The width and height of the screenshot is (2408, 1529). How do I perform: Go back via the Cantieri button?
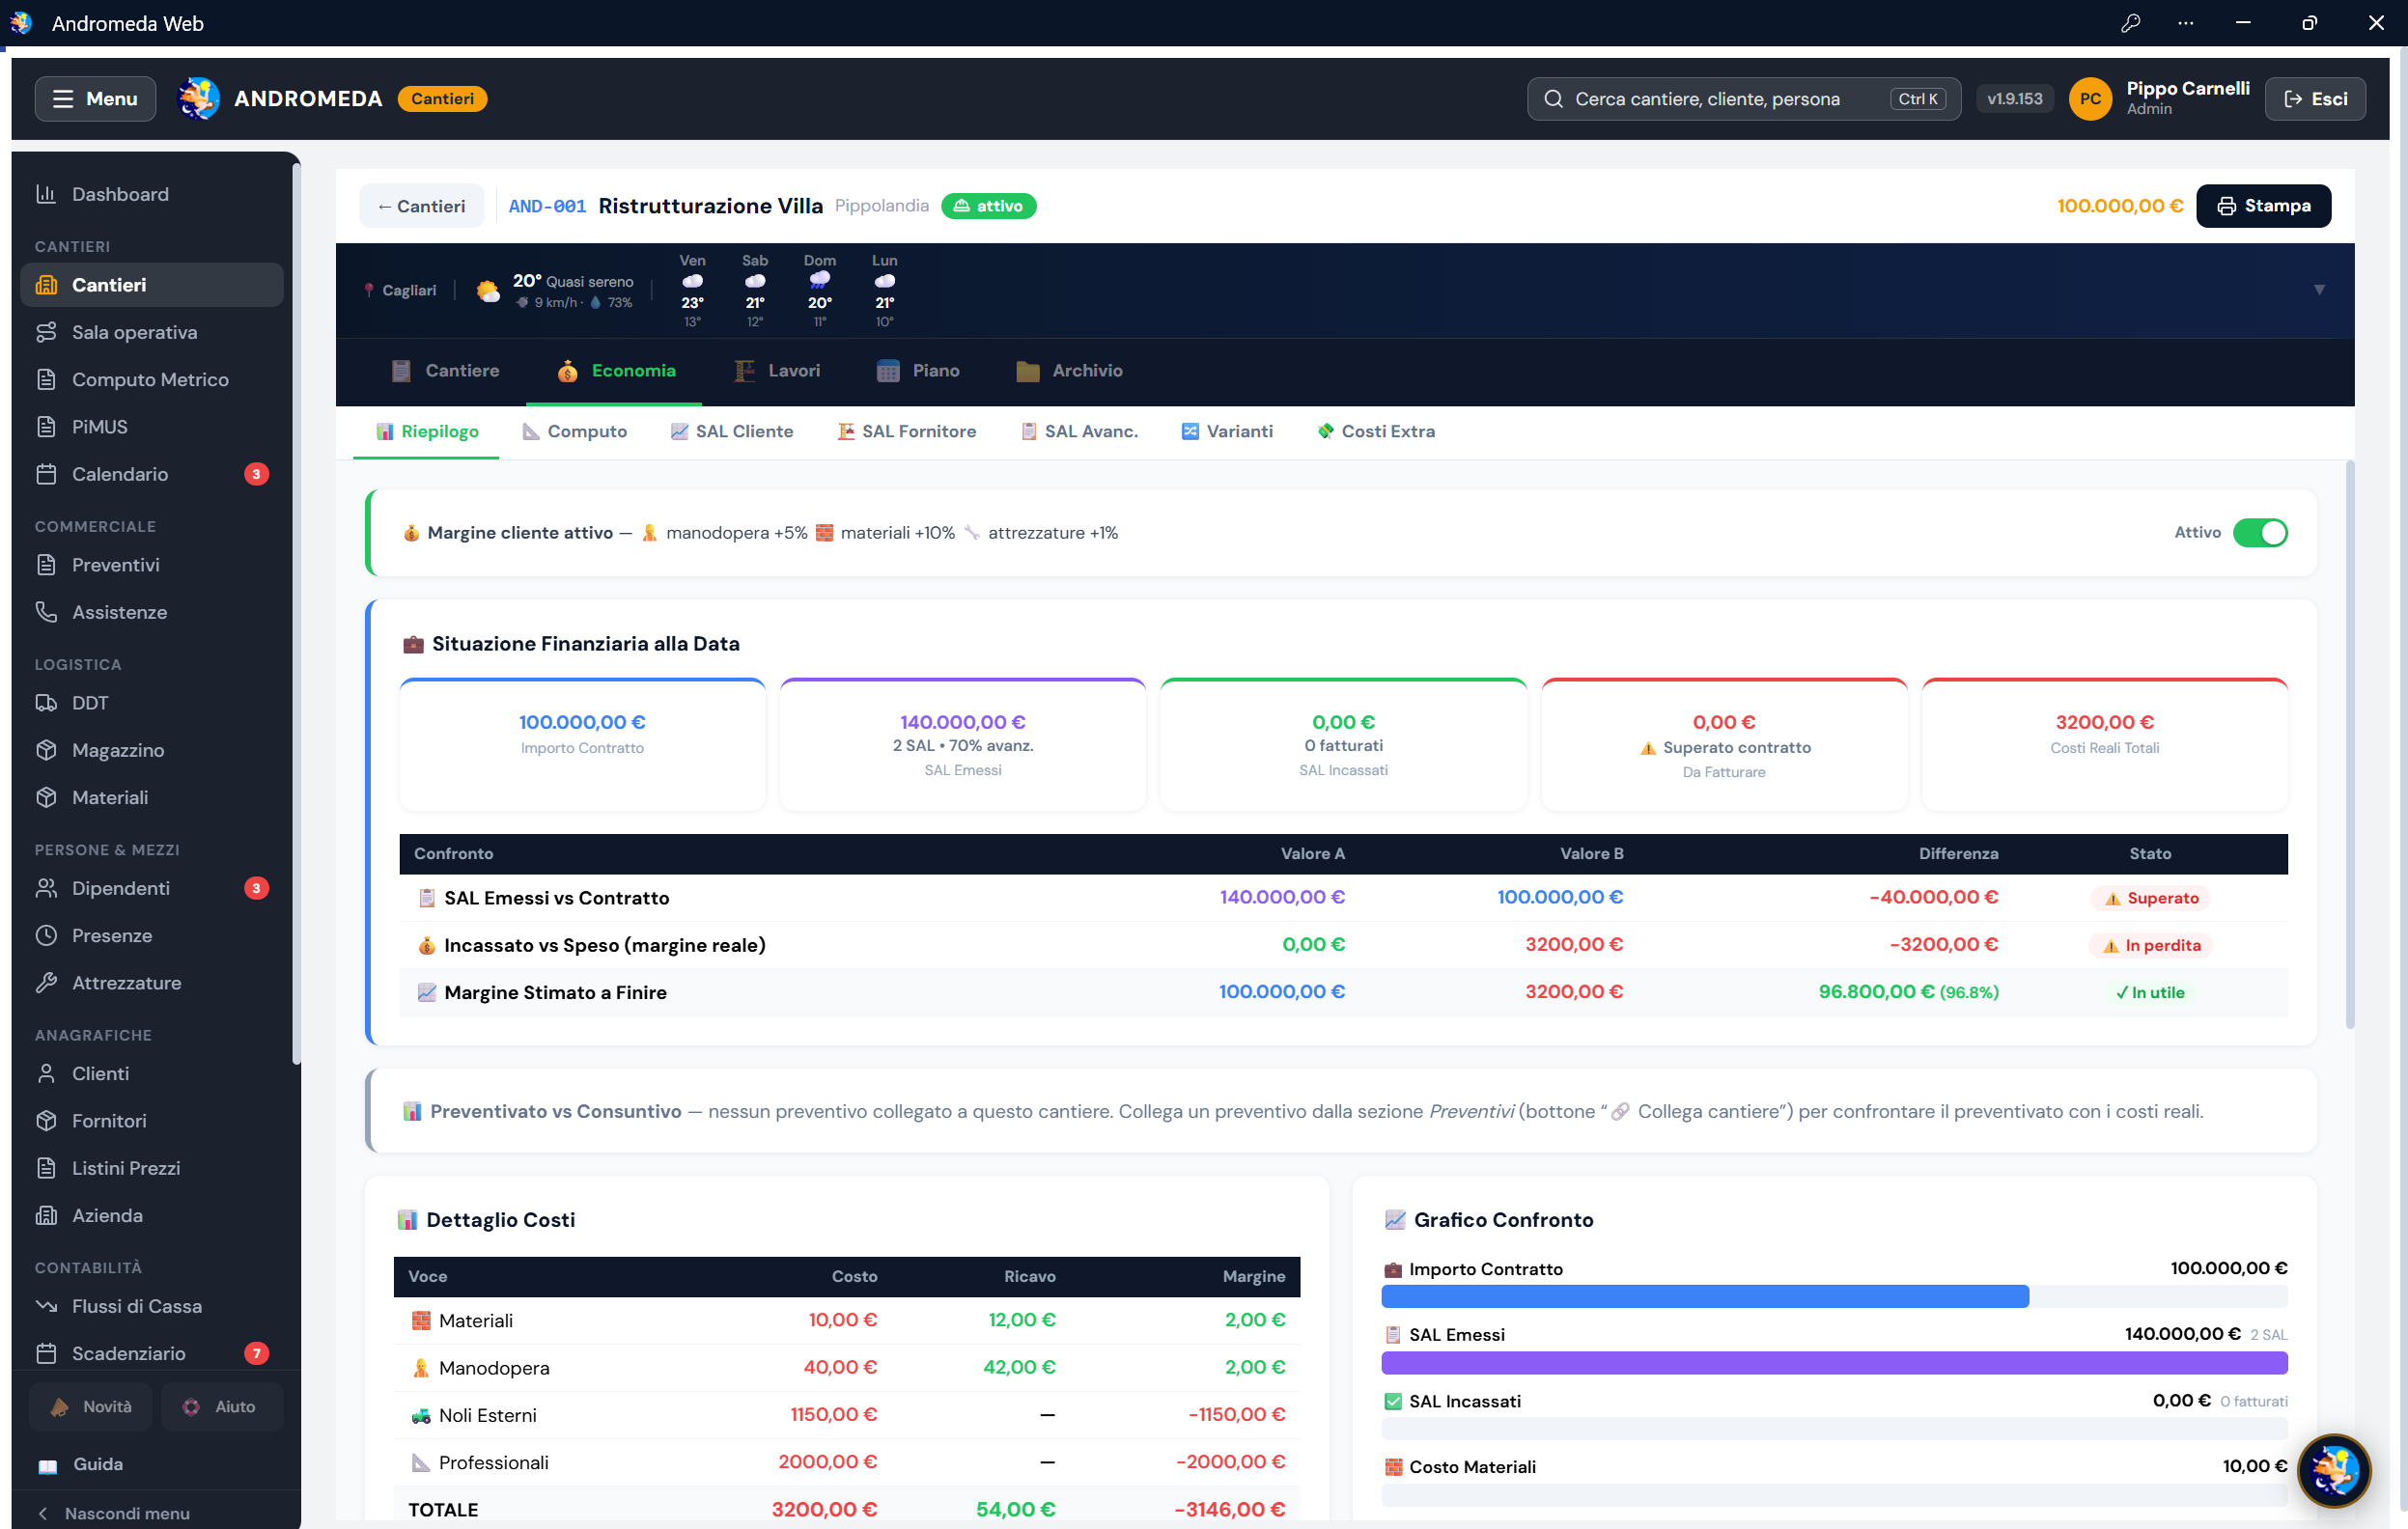point(421,206)
